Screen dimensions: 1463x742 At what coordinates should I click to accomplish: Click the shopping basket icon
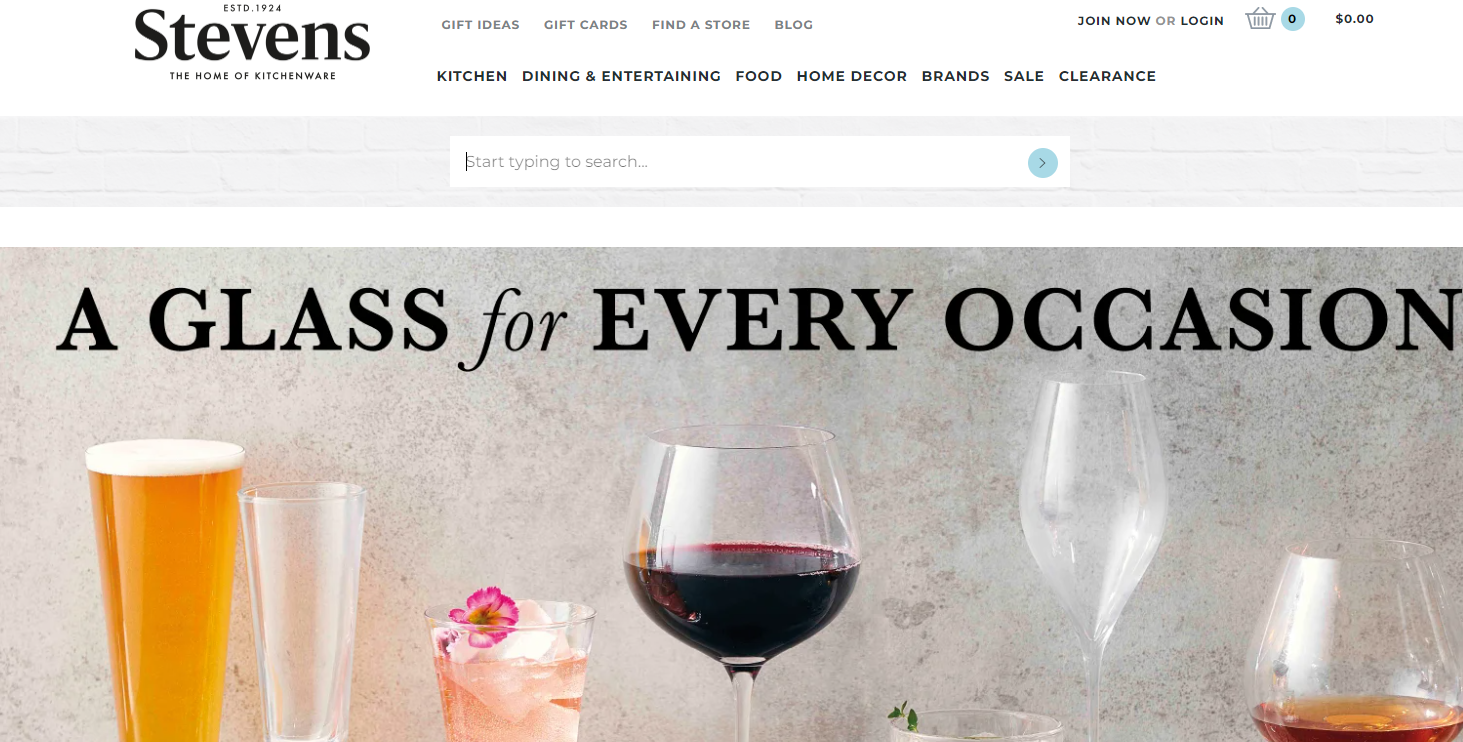click(x=1260, y=19)
